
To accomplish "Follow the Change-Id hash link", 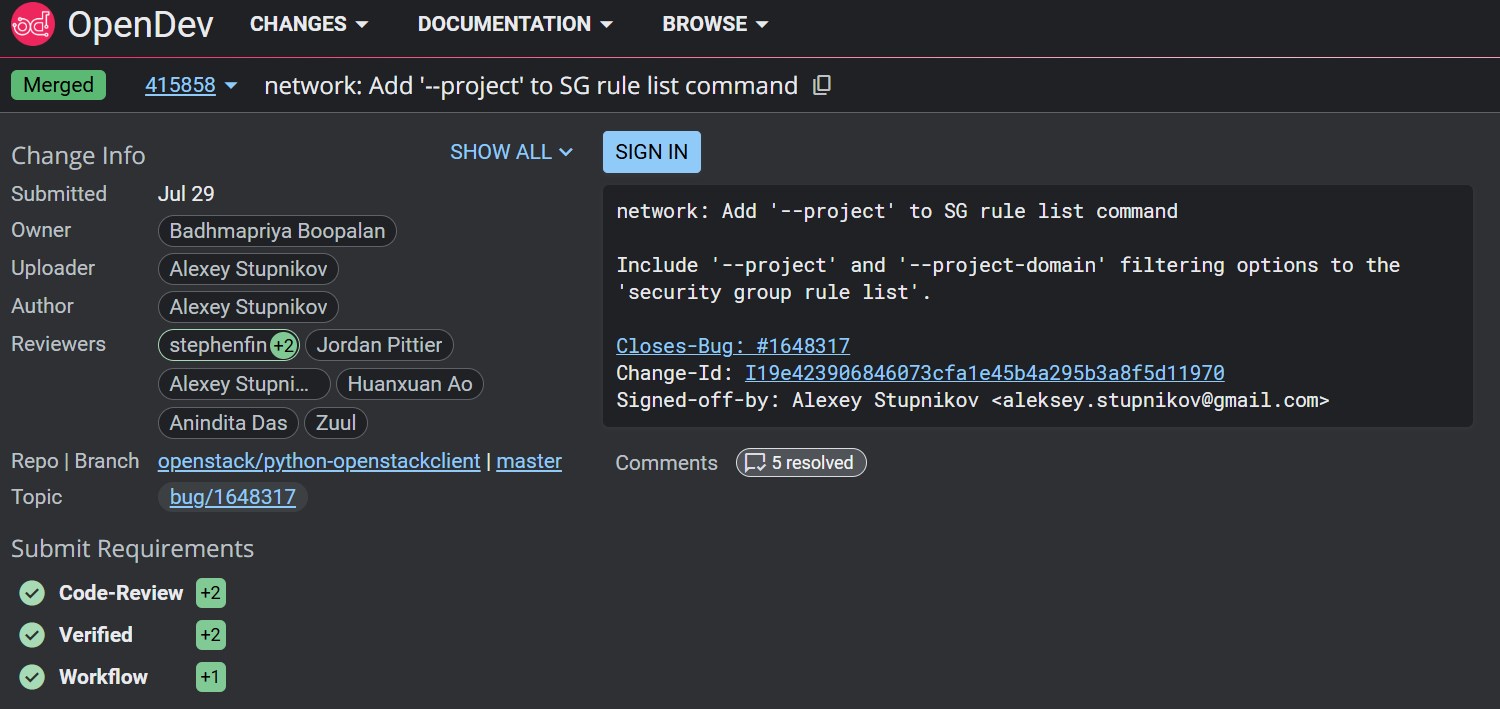I will 985,373.
